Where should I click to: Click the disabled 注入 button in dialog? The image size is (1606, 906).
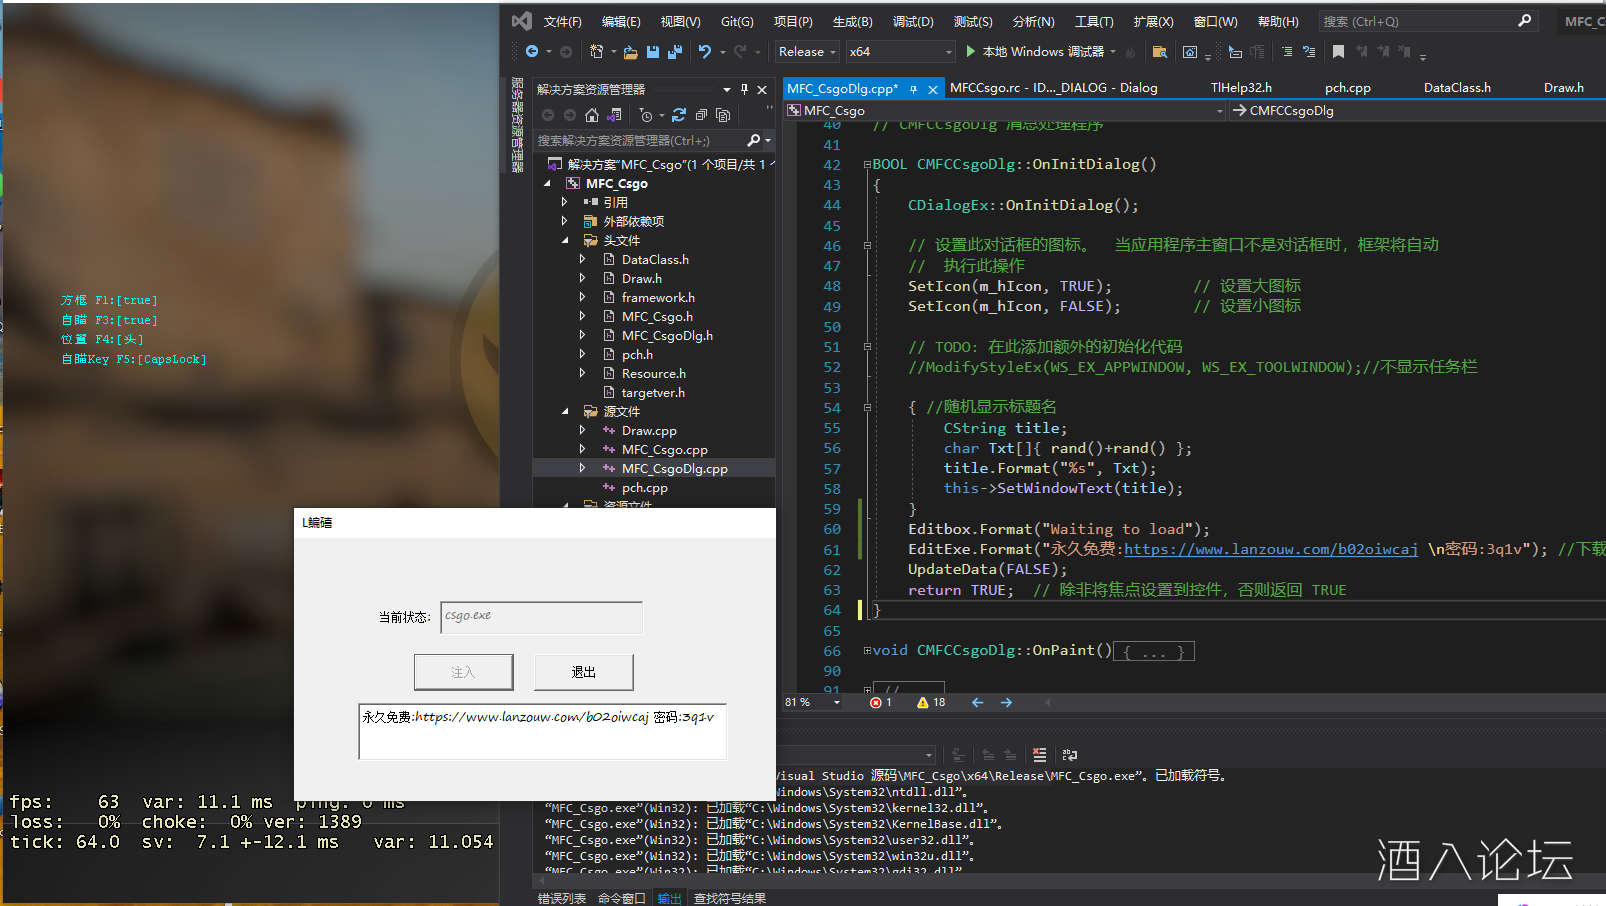tap(464, 672)
